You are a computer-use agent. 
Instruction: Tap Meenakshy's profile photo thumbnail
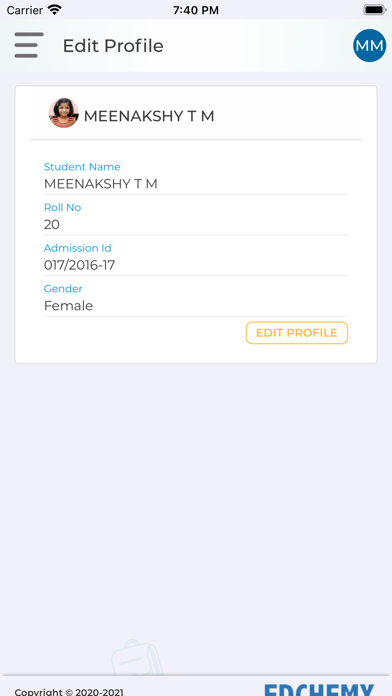click(x=63, y=113)
